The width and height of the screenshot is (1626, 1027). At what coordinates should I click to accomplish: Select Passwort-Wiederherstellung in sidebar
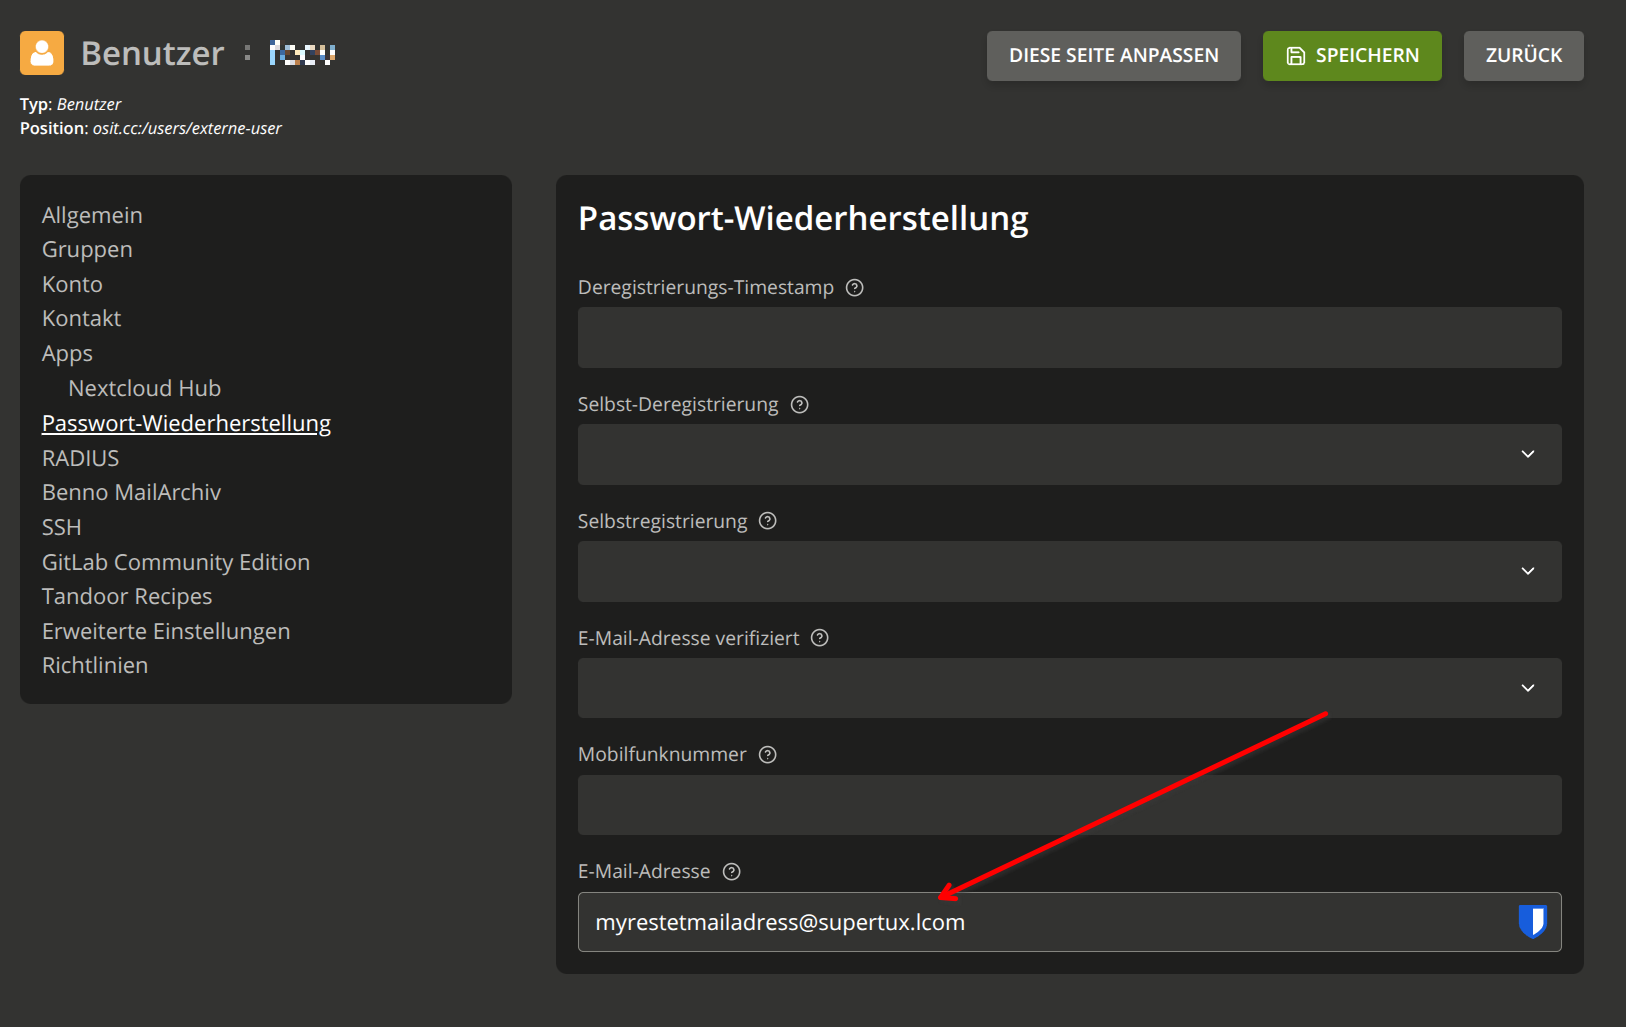pyautogui.click(x=186, y=423)
